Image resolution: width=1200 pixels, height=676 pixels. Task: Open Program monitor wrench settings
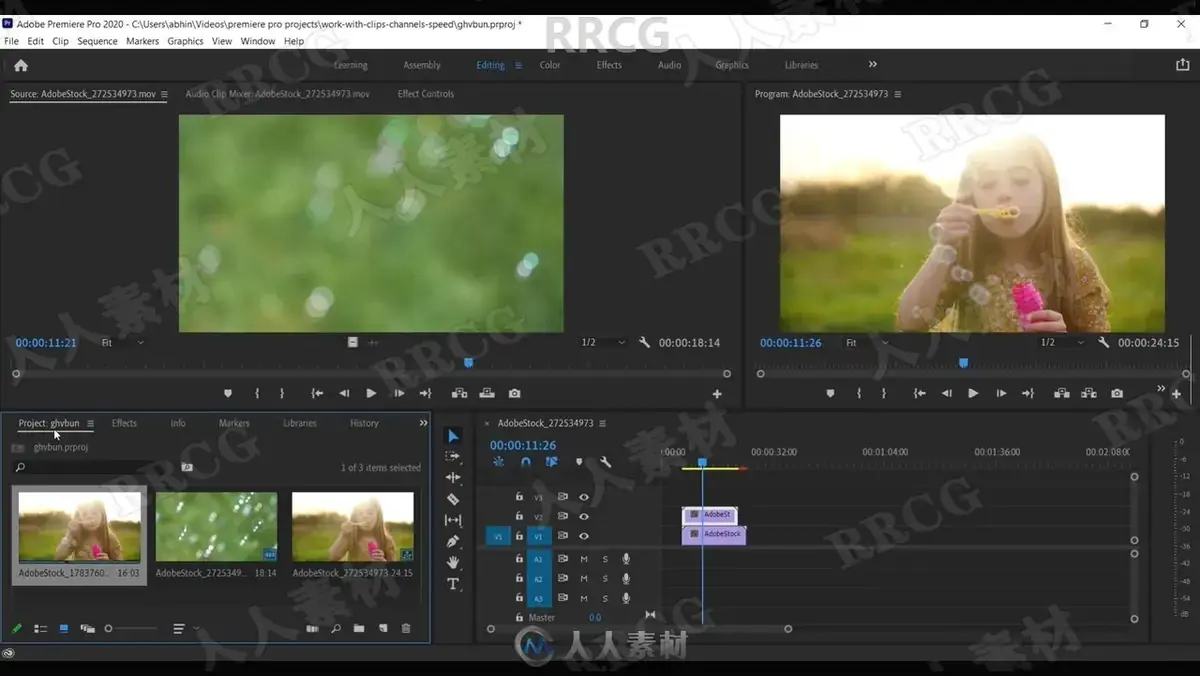point(1103,342)
